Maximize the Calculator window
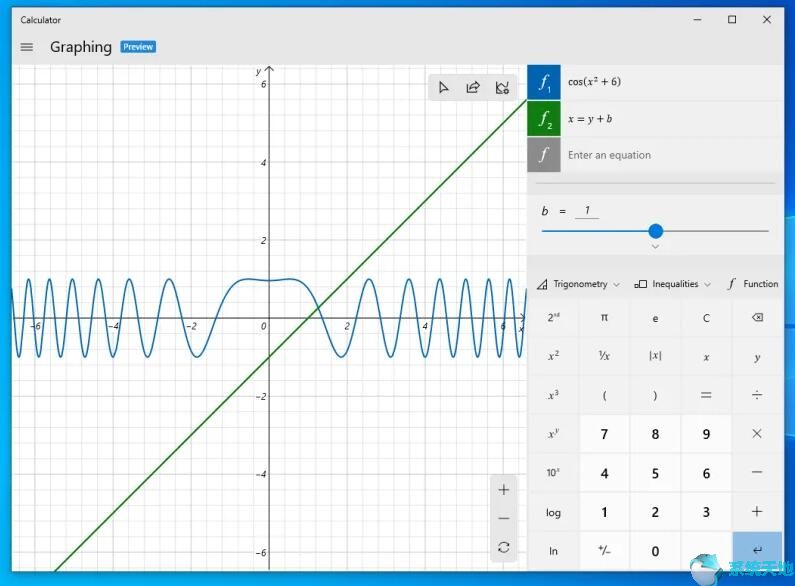Screen dimensions: 795x586 coord(732,20)
